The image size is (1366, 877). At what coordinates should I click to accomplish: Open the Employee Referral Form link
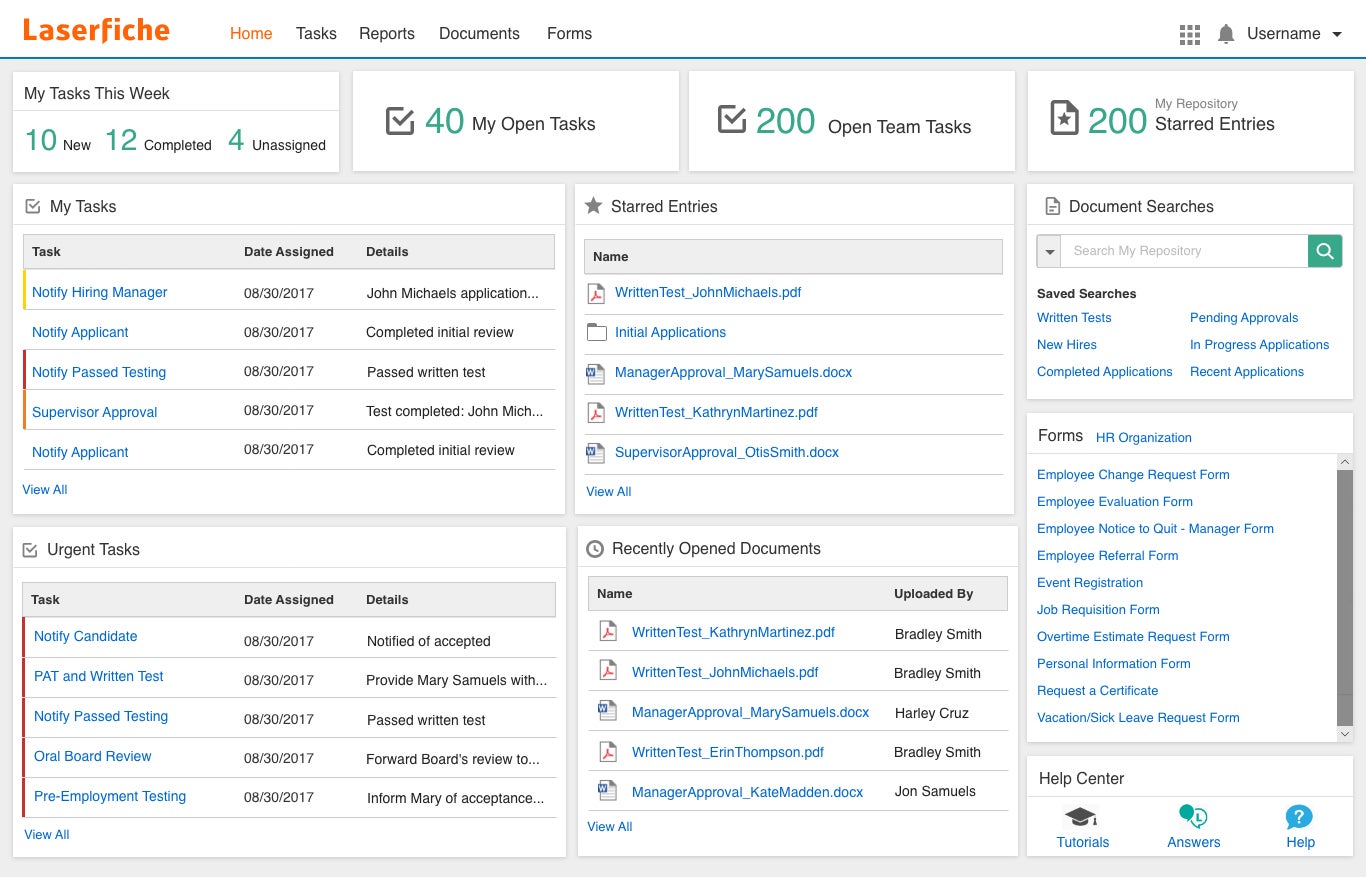coord(1107,555)
